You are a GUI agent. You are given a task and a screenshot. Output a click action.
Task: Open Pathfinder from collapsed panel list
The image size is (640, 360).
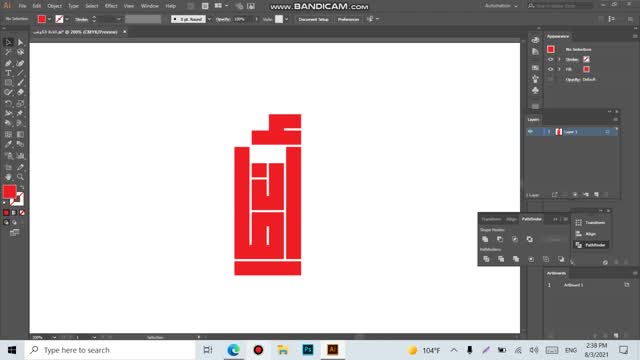click(591, 245)
